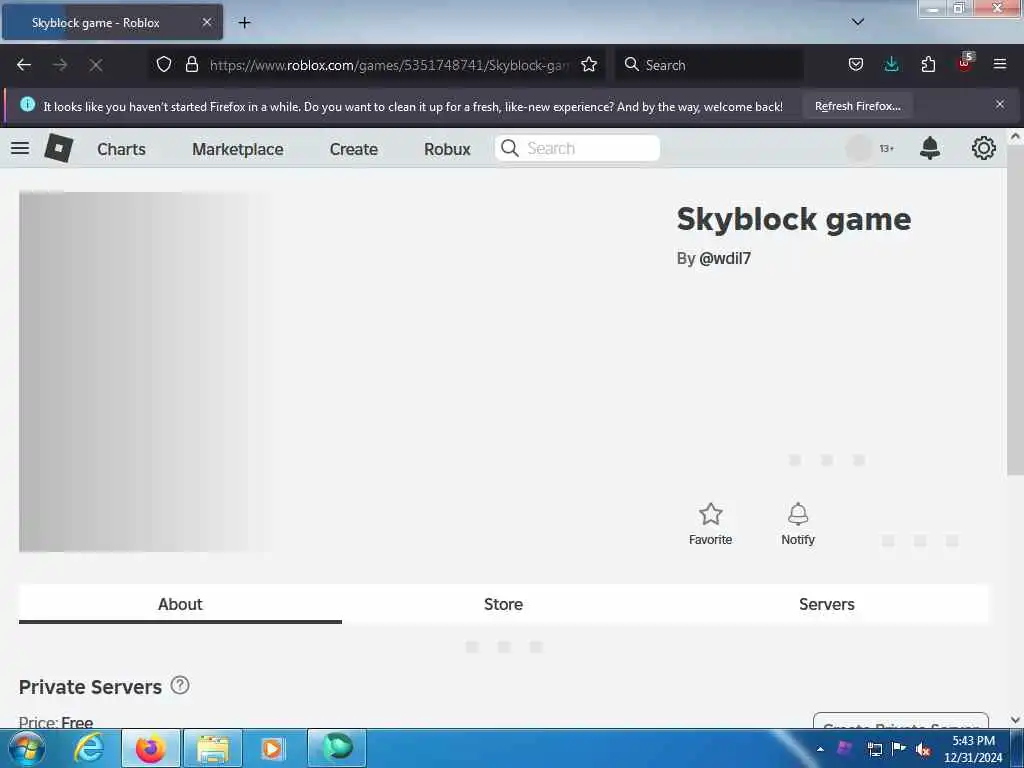Click the Roblox logo home icon

pos(59,148)
